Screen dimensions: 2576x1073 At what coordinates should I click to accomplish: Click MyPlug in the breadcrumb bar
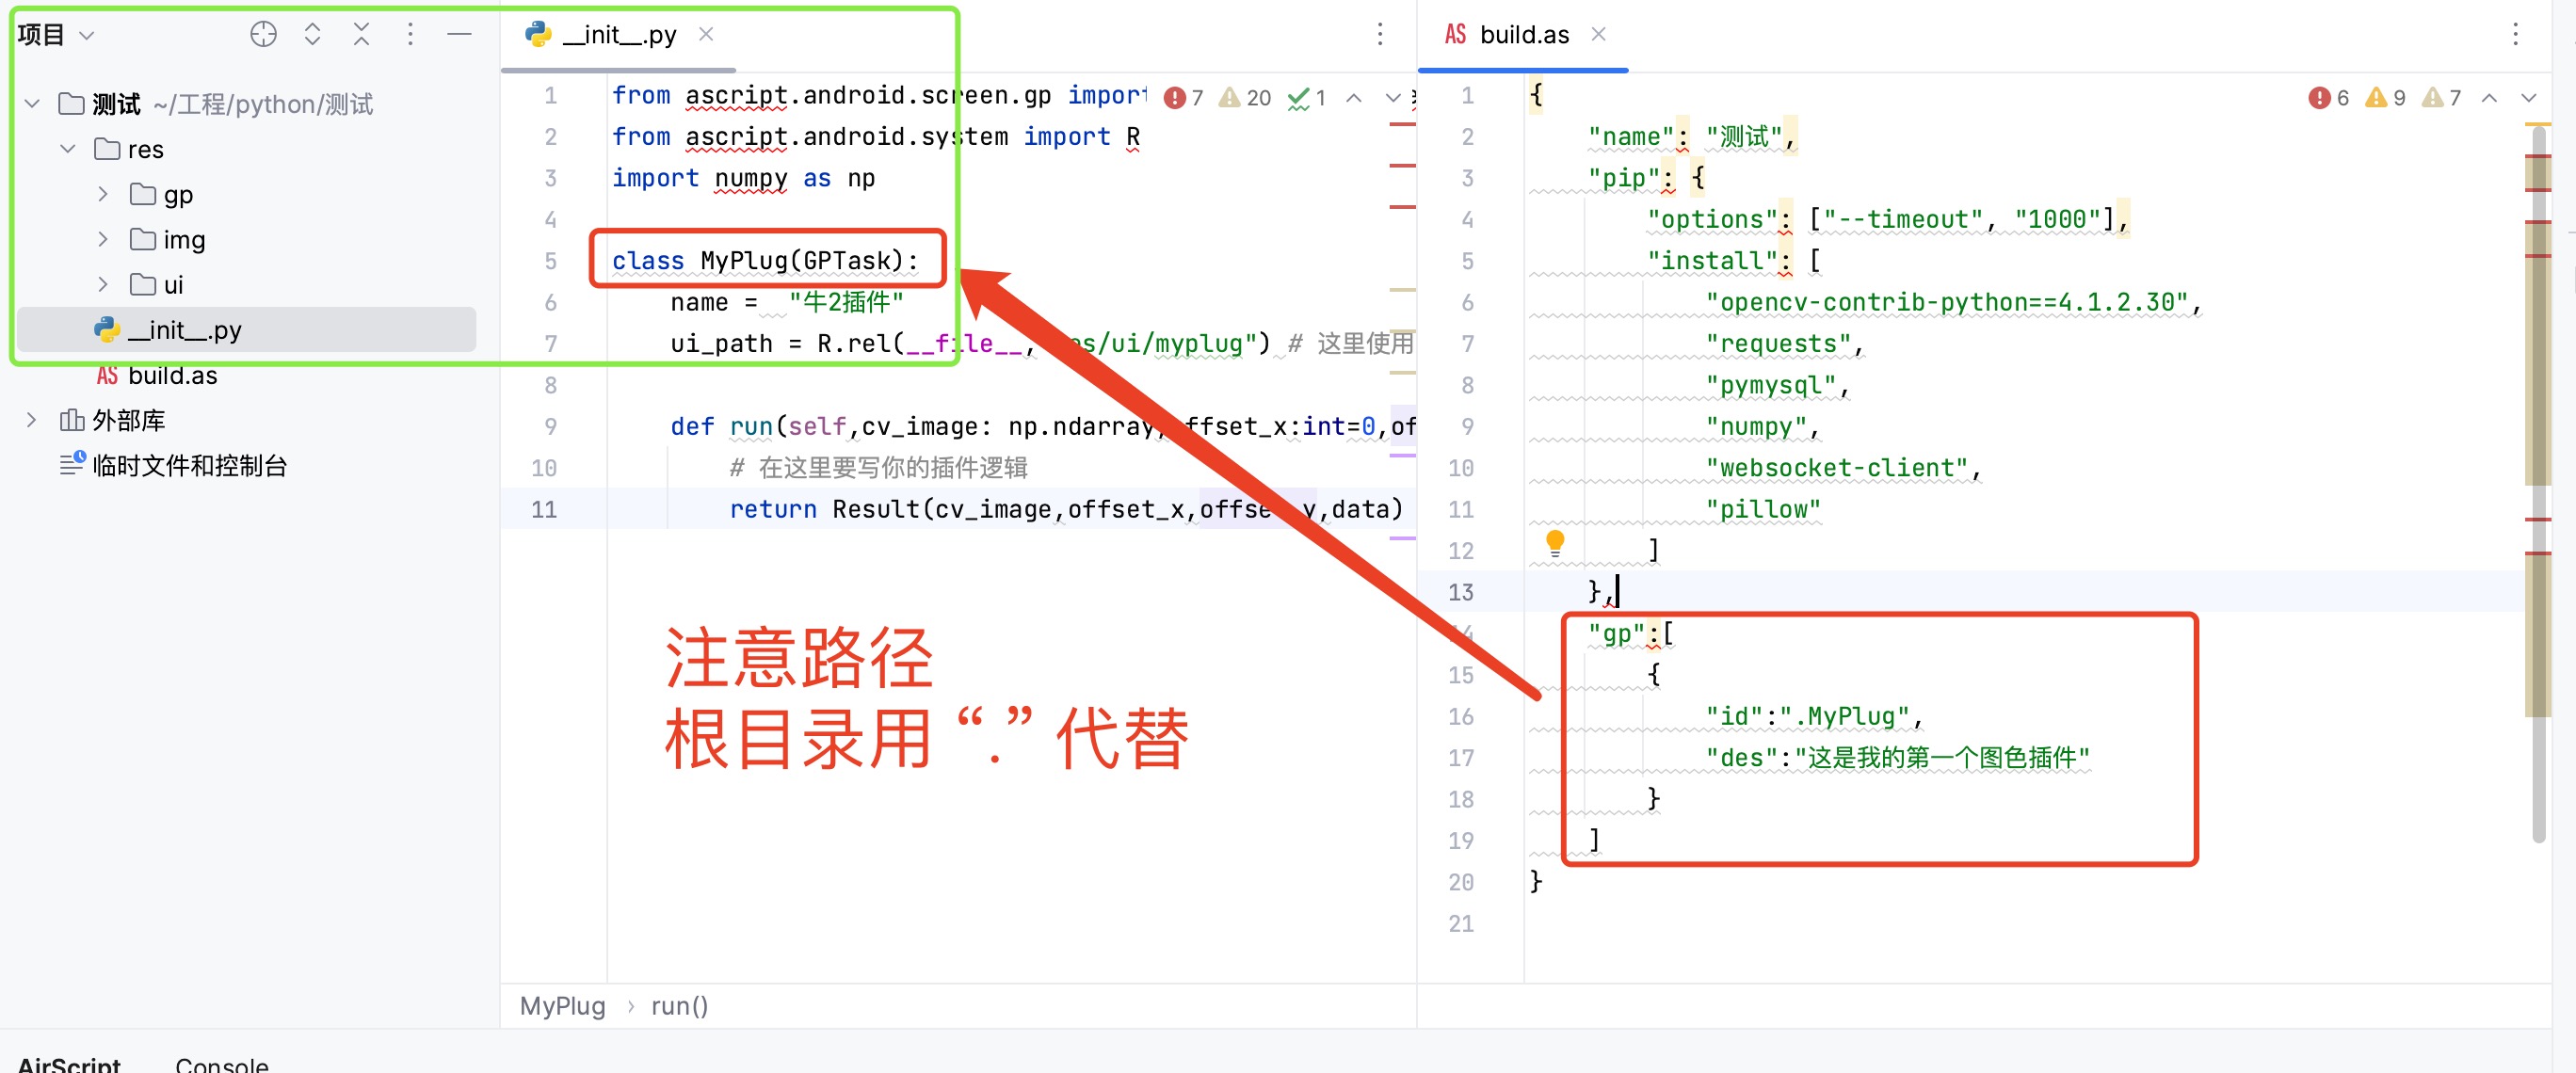[x=562, y=1005]
